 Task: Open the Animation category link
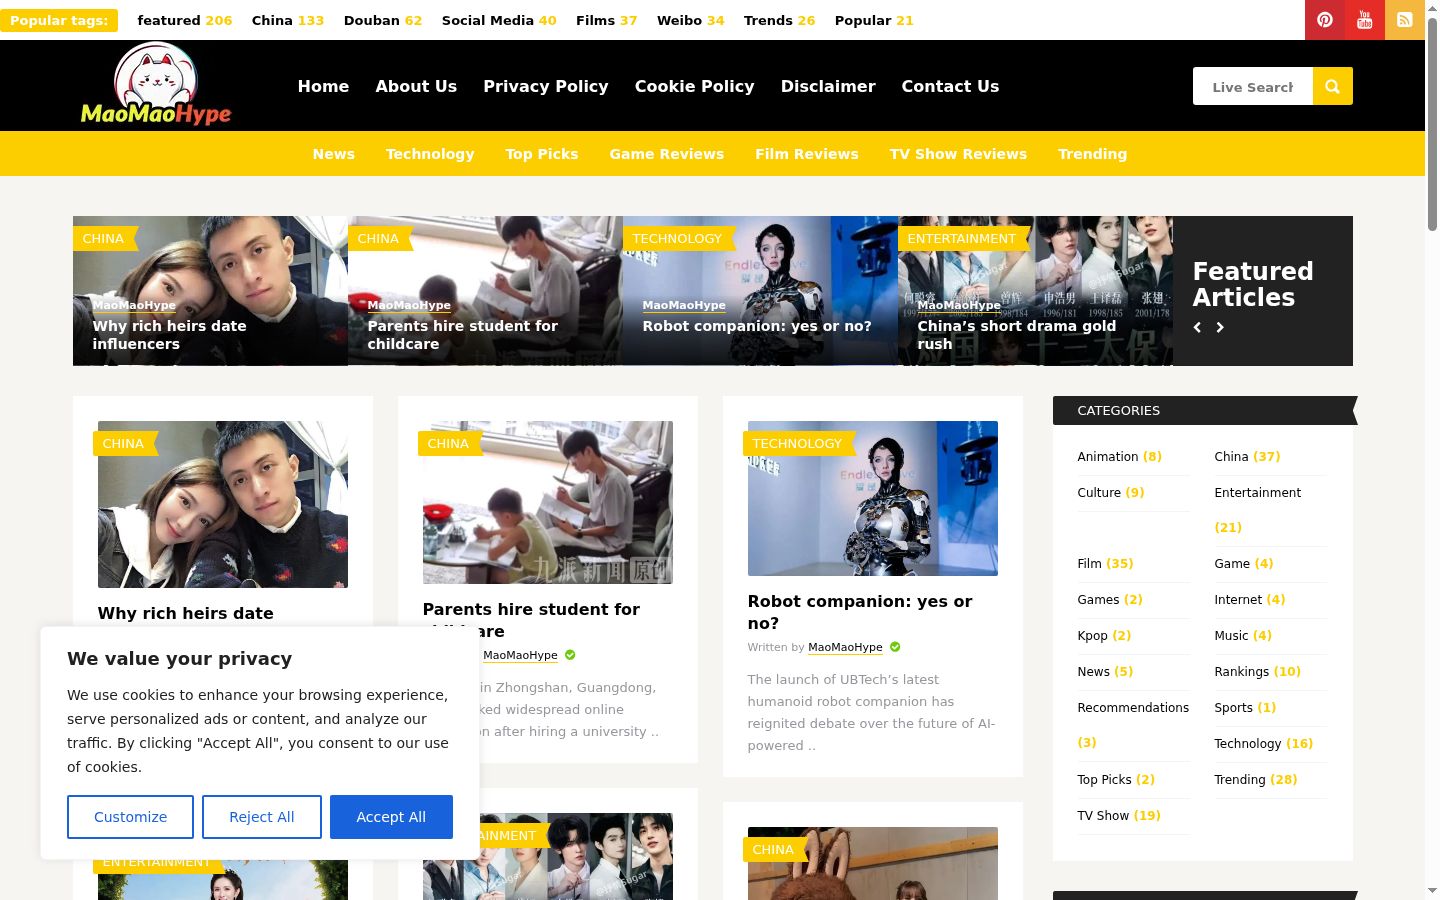[1108, 457]
